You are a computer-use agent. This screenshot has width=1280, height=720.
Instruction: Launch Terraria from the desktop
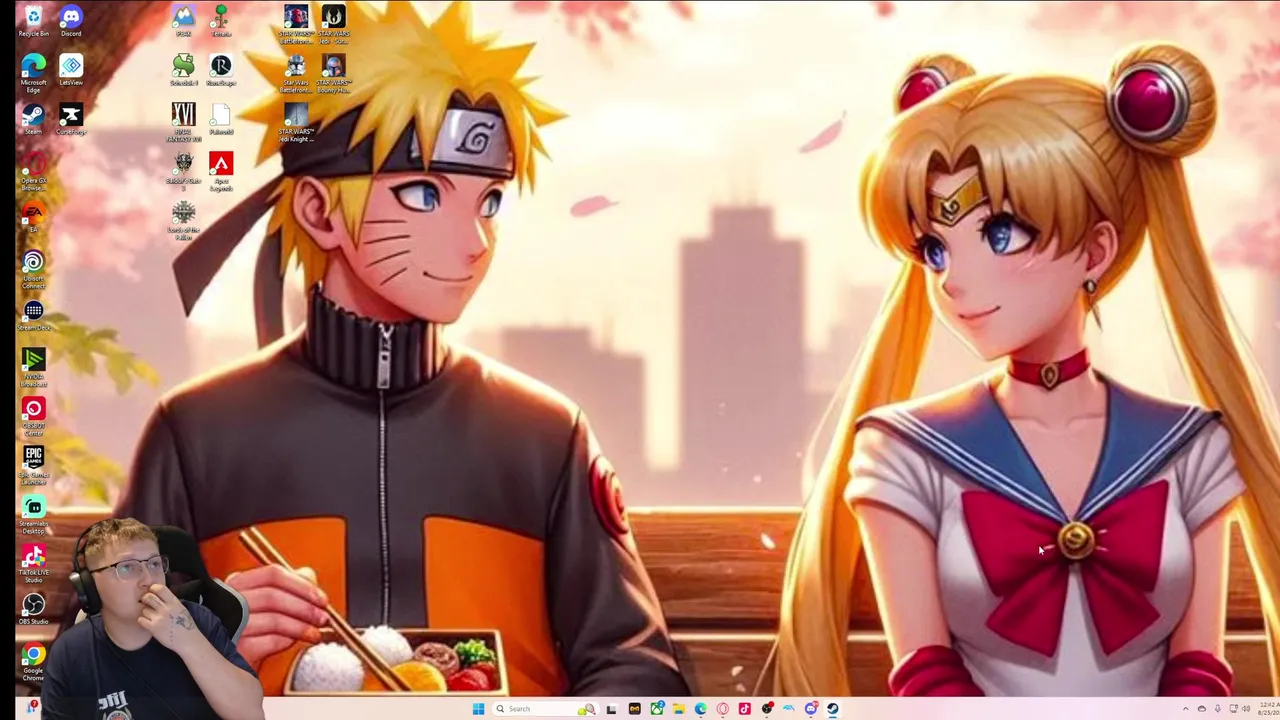click(x=221, y=21)
